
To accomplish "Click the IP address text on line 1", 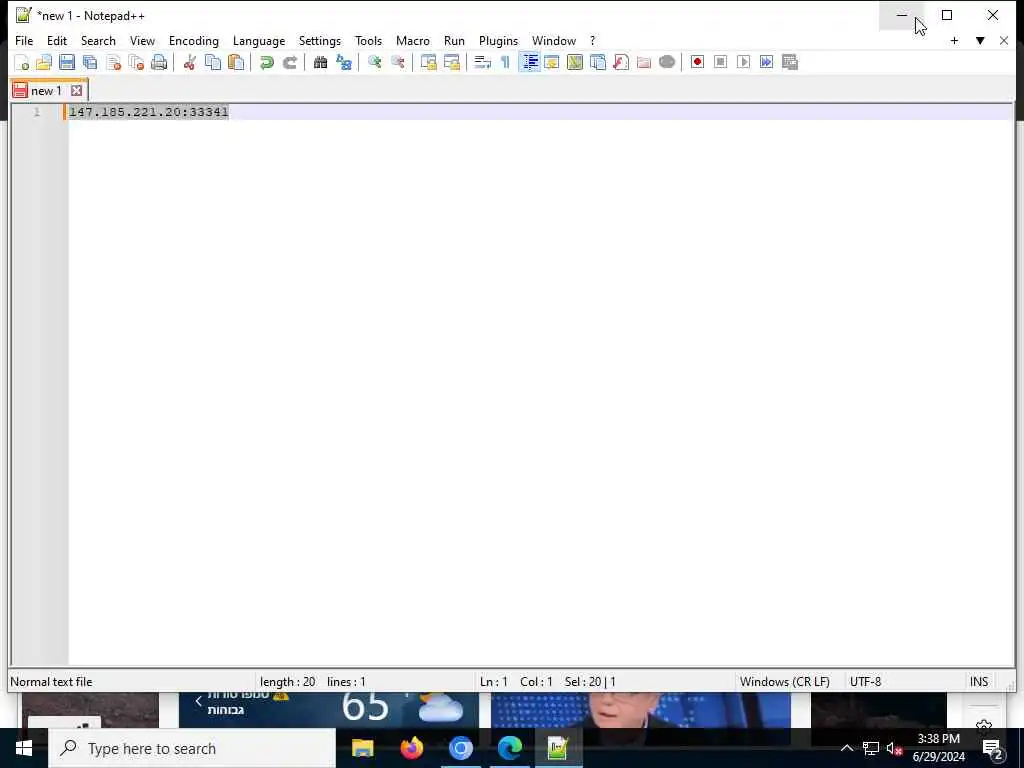I will tap(149, 112).
